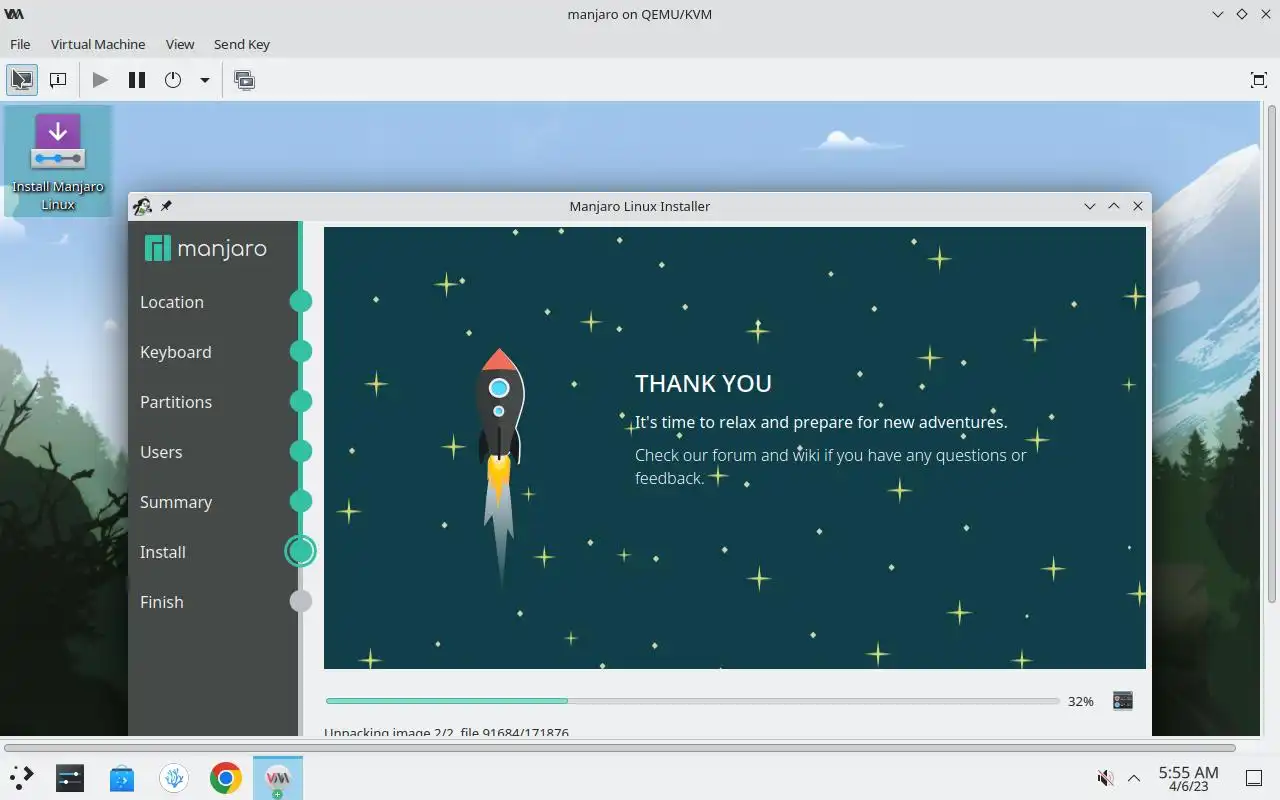This screenshot has height=800, width=1280.
Task: Power on the virtual machine
Action: tap(100, 80)
